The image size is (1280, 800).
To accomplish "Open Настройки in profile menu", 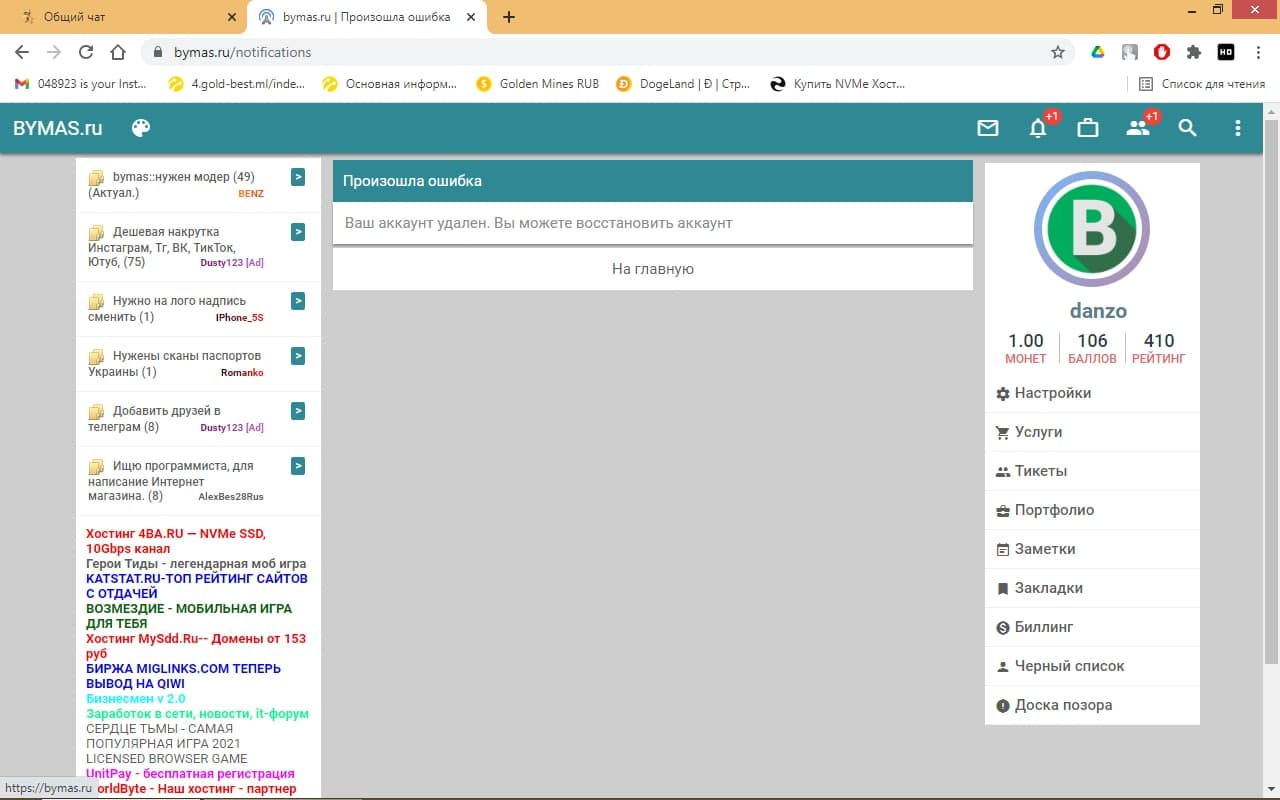I will [1052, 393].
